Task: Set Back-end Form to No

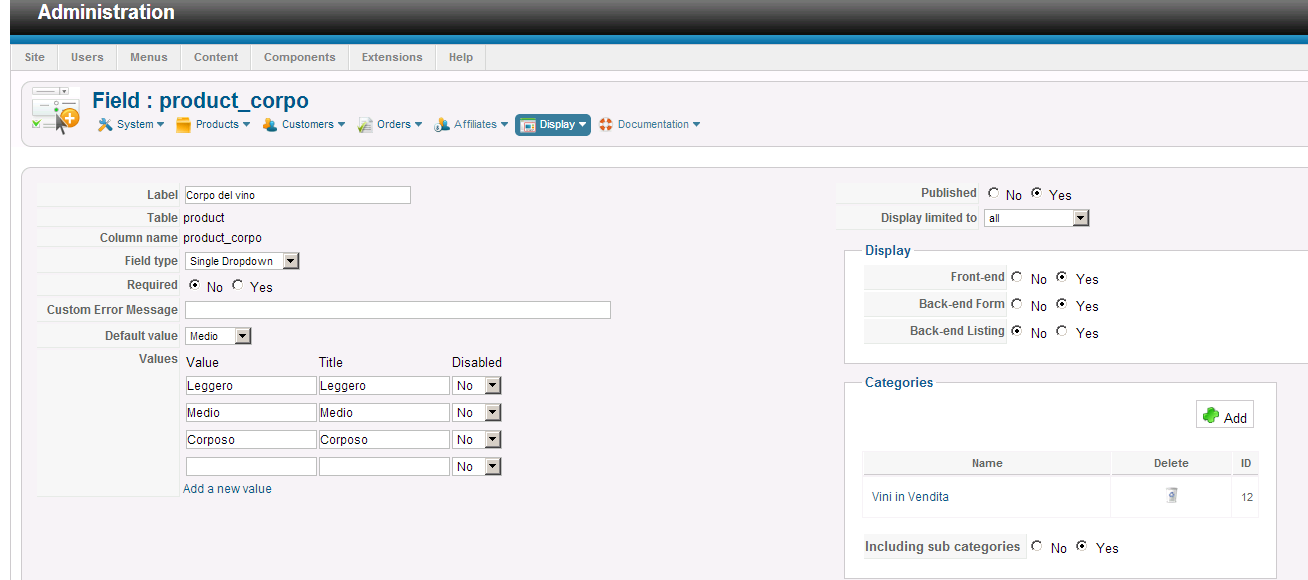Action: click(x=1017, y=304)
